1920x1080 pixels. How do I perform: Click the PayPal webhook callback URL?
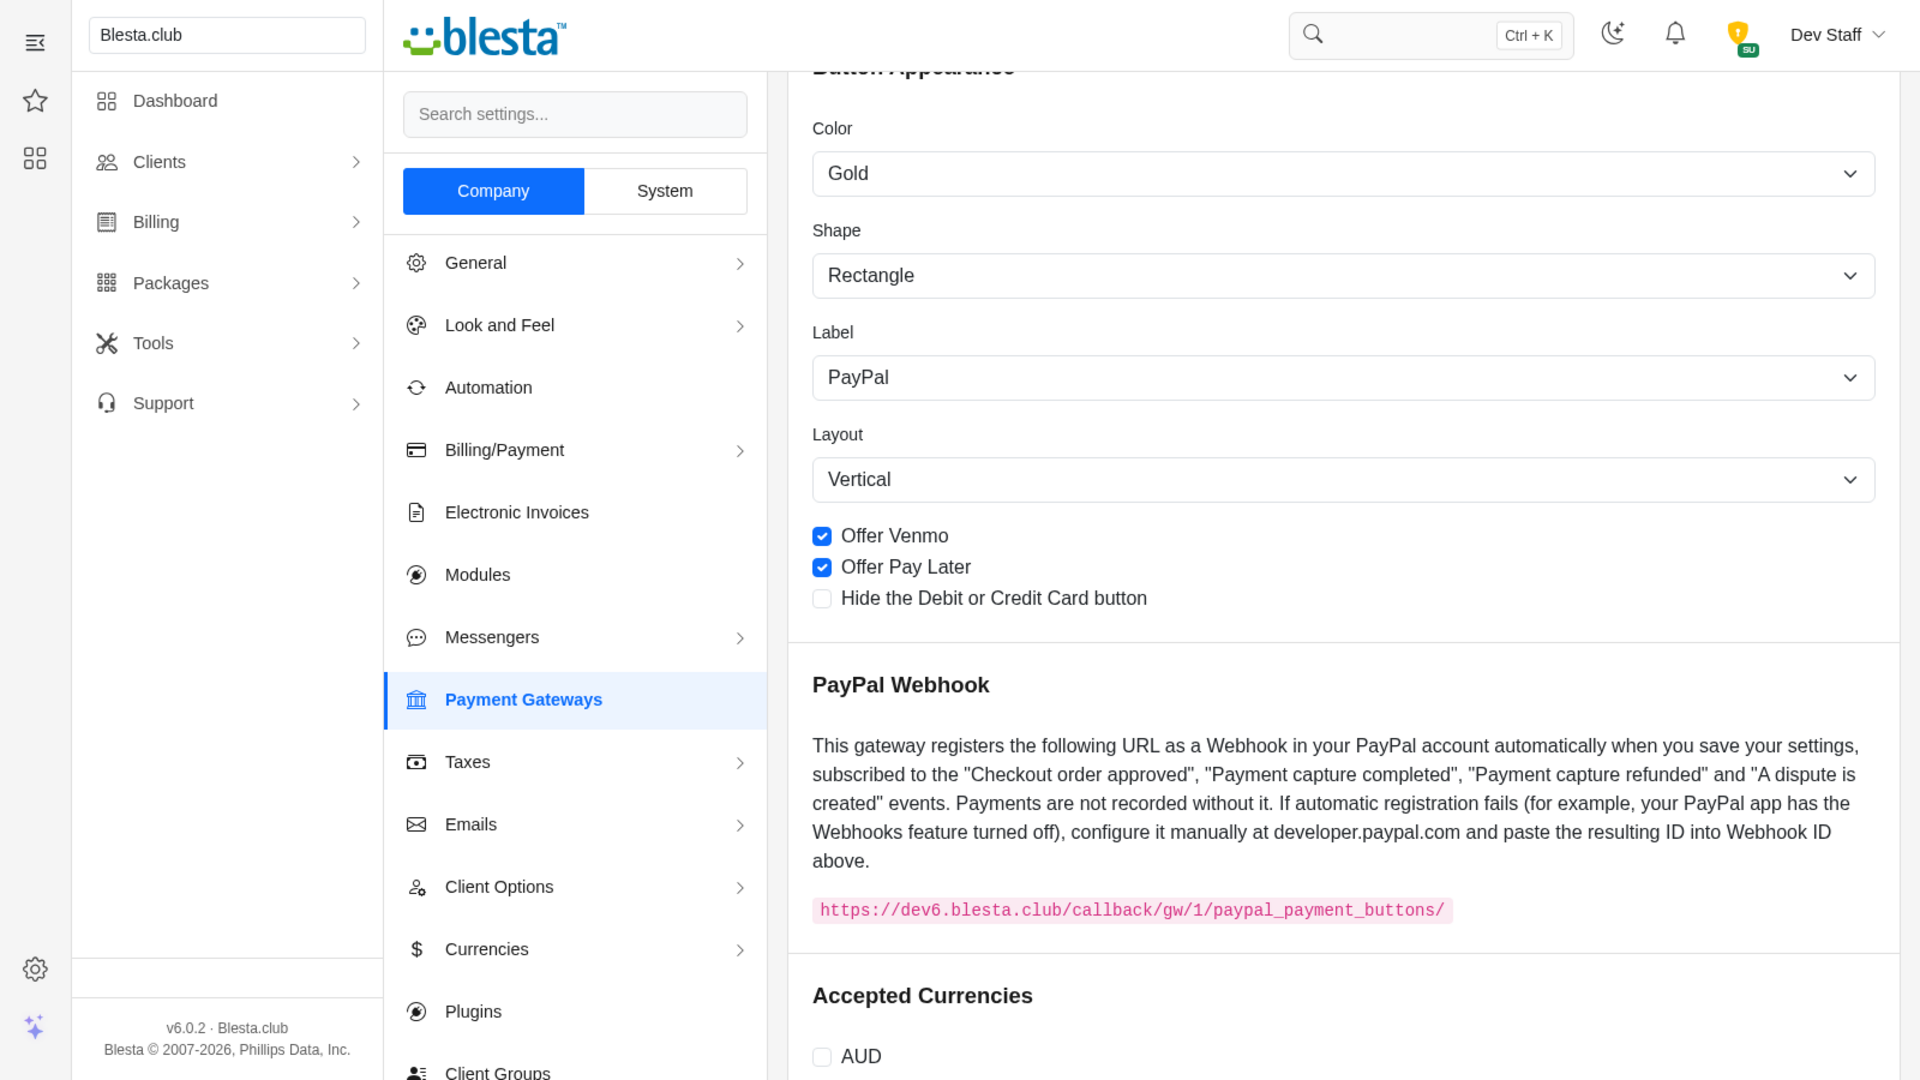(x=1132, y=911)
